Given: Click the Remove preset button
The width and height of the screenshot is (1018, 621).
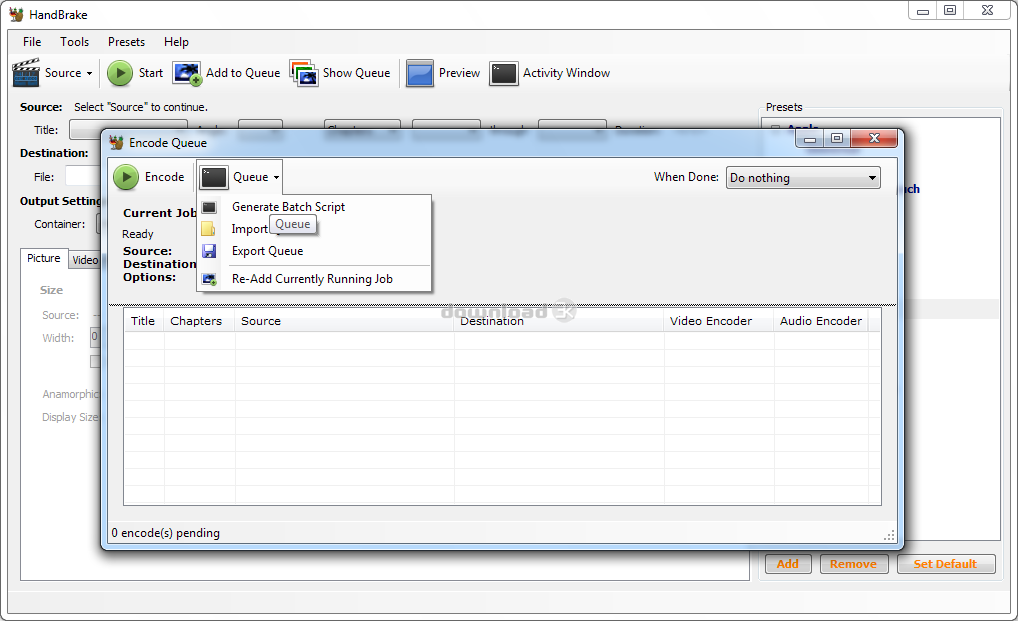Looking at the screenshot, I should 853,564.
